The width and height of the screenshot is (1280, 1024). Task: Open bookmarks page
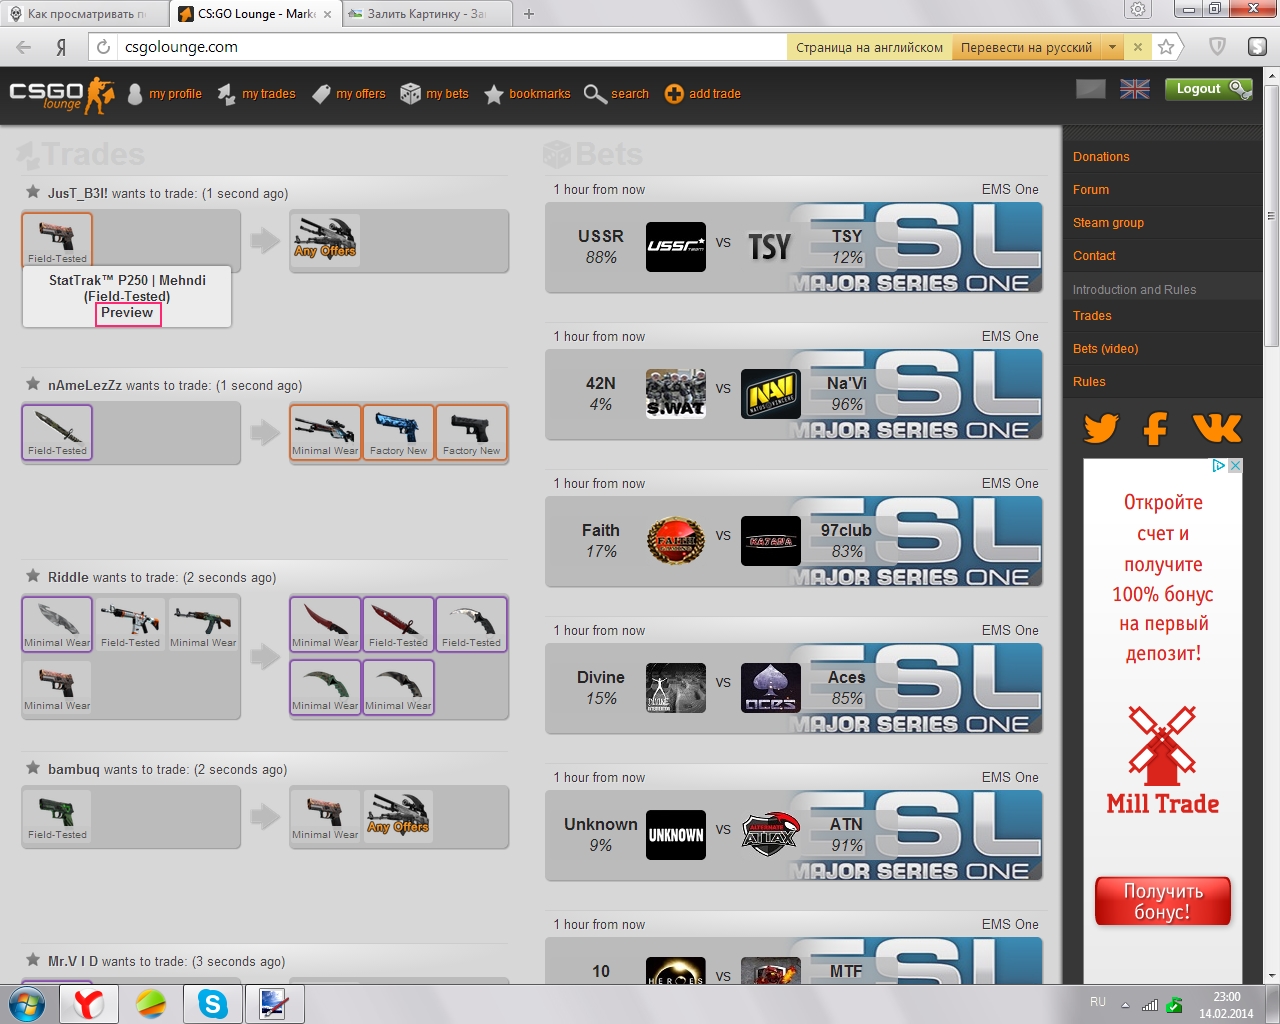pos(527,94)
